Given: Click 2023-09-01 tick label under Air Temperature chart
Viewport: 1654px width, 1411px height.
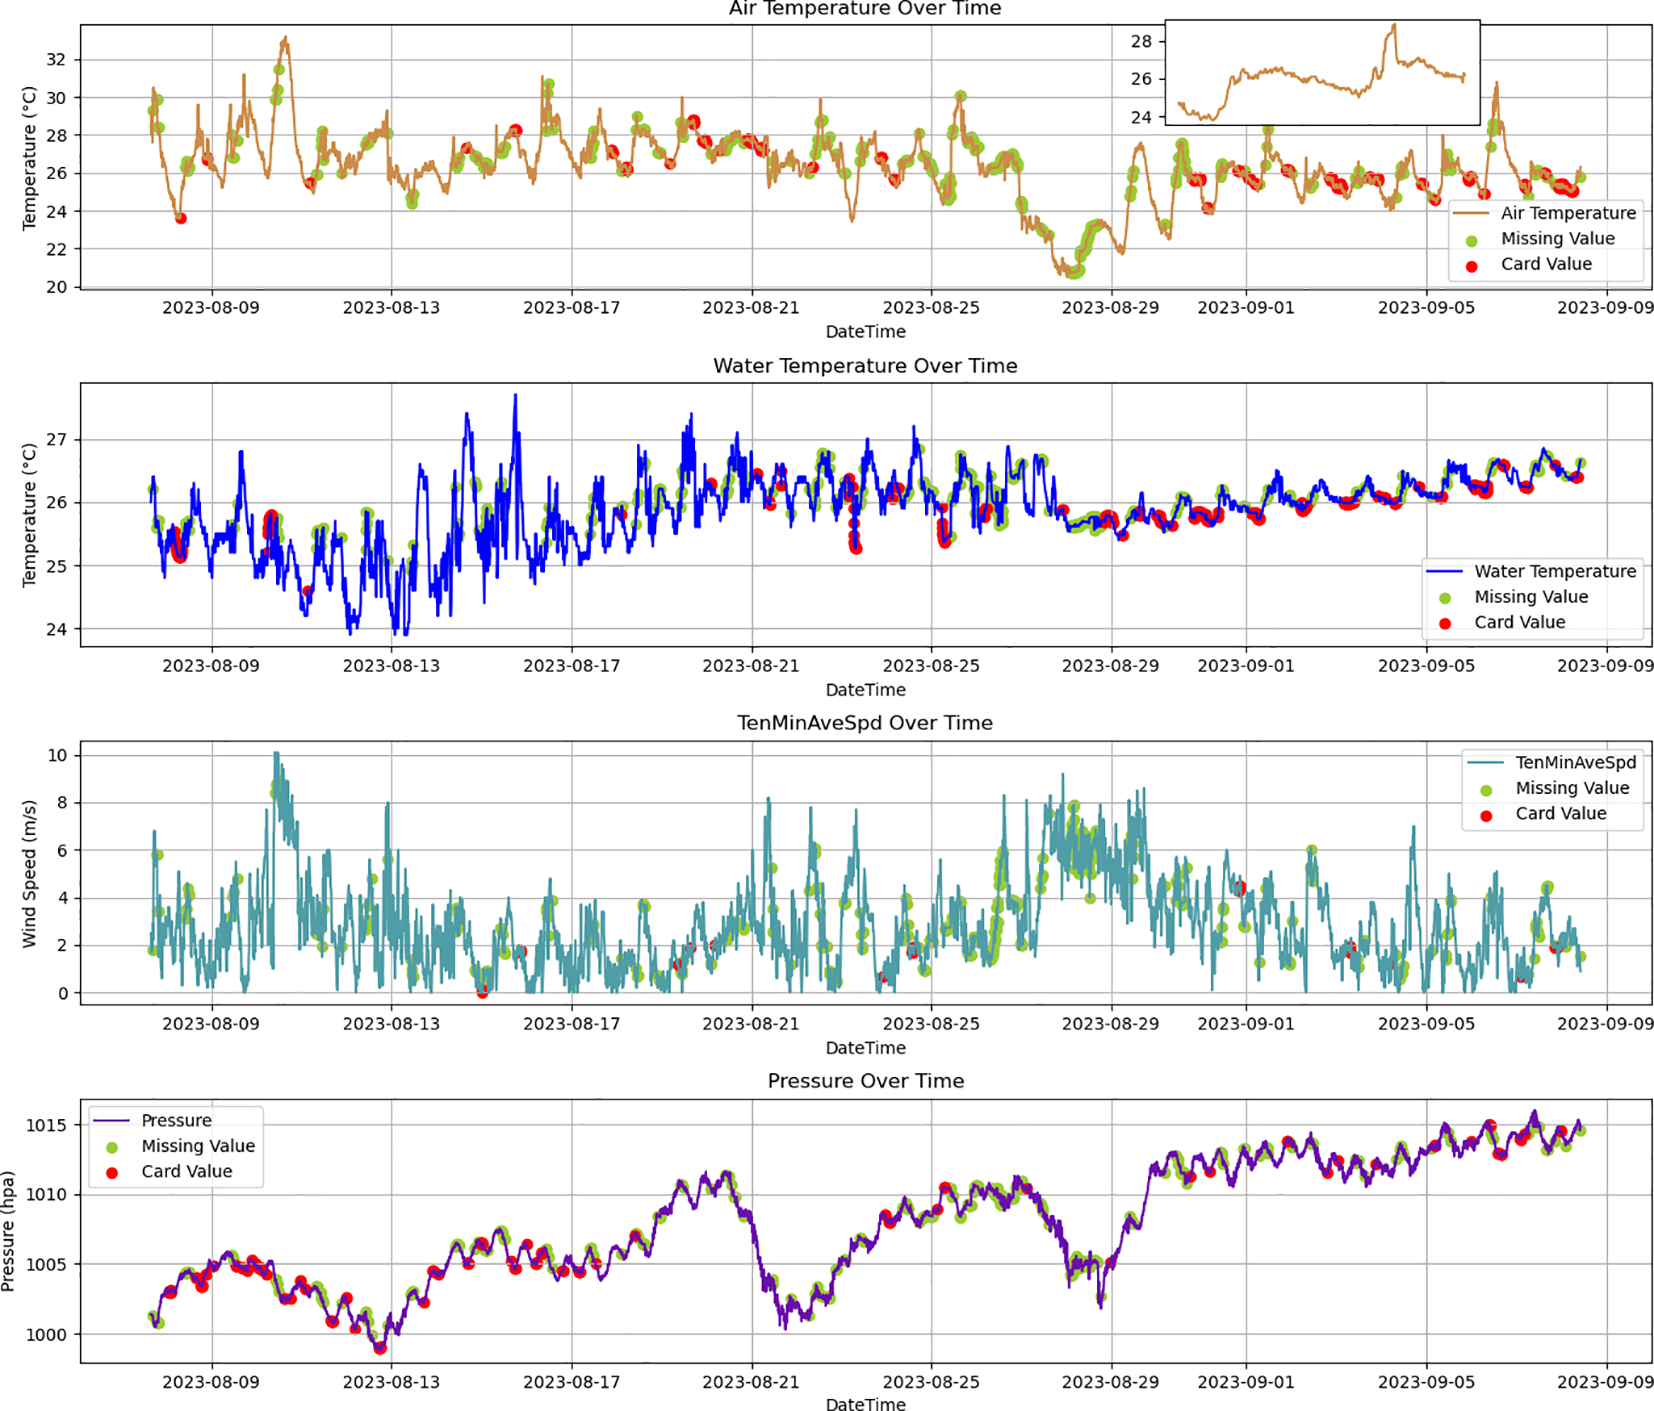Looking at the screenshot, I should [1246, 307].
